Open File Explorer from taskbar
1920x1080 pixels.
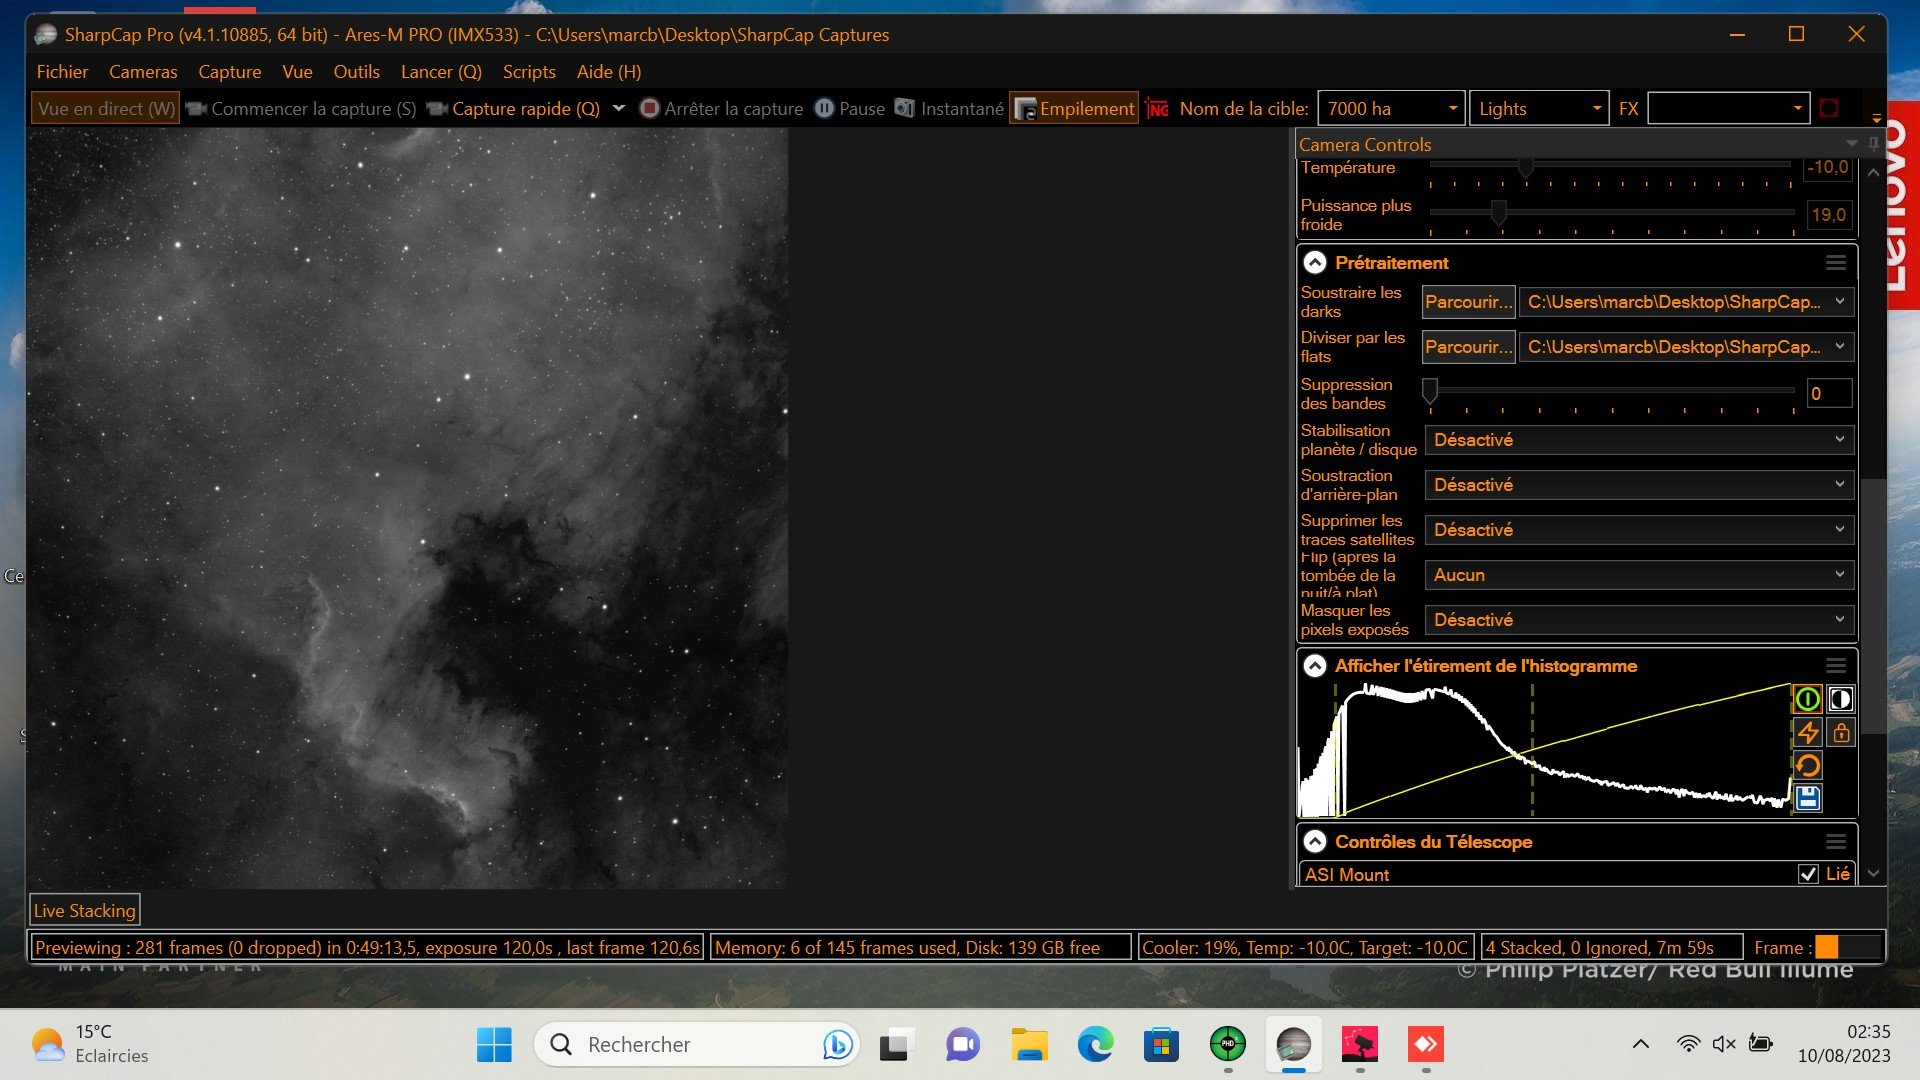point(1029,1045)
